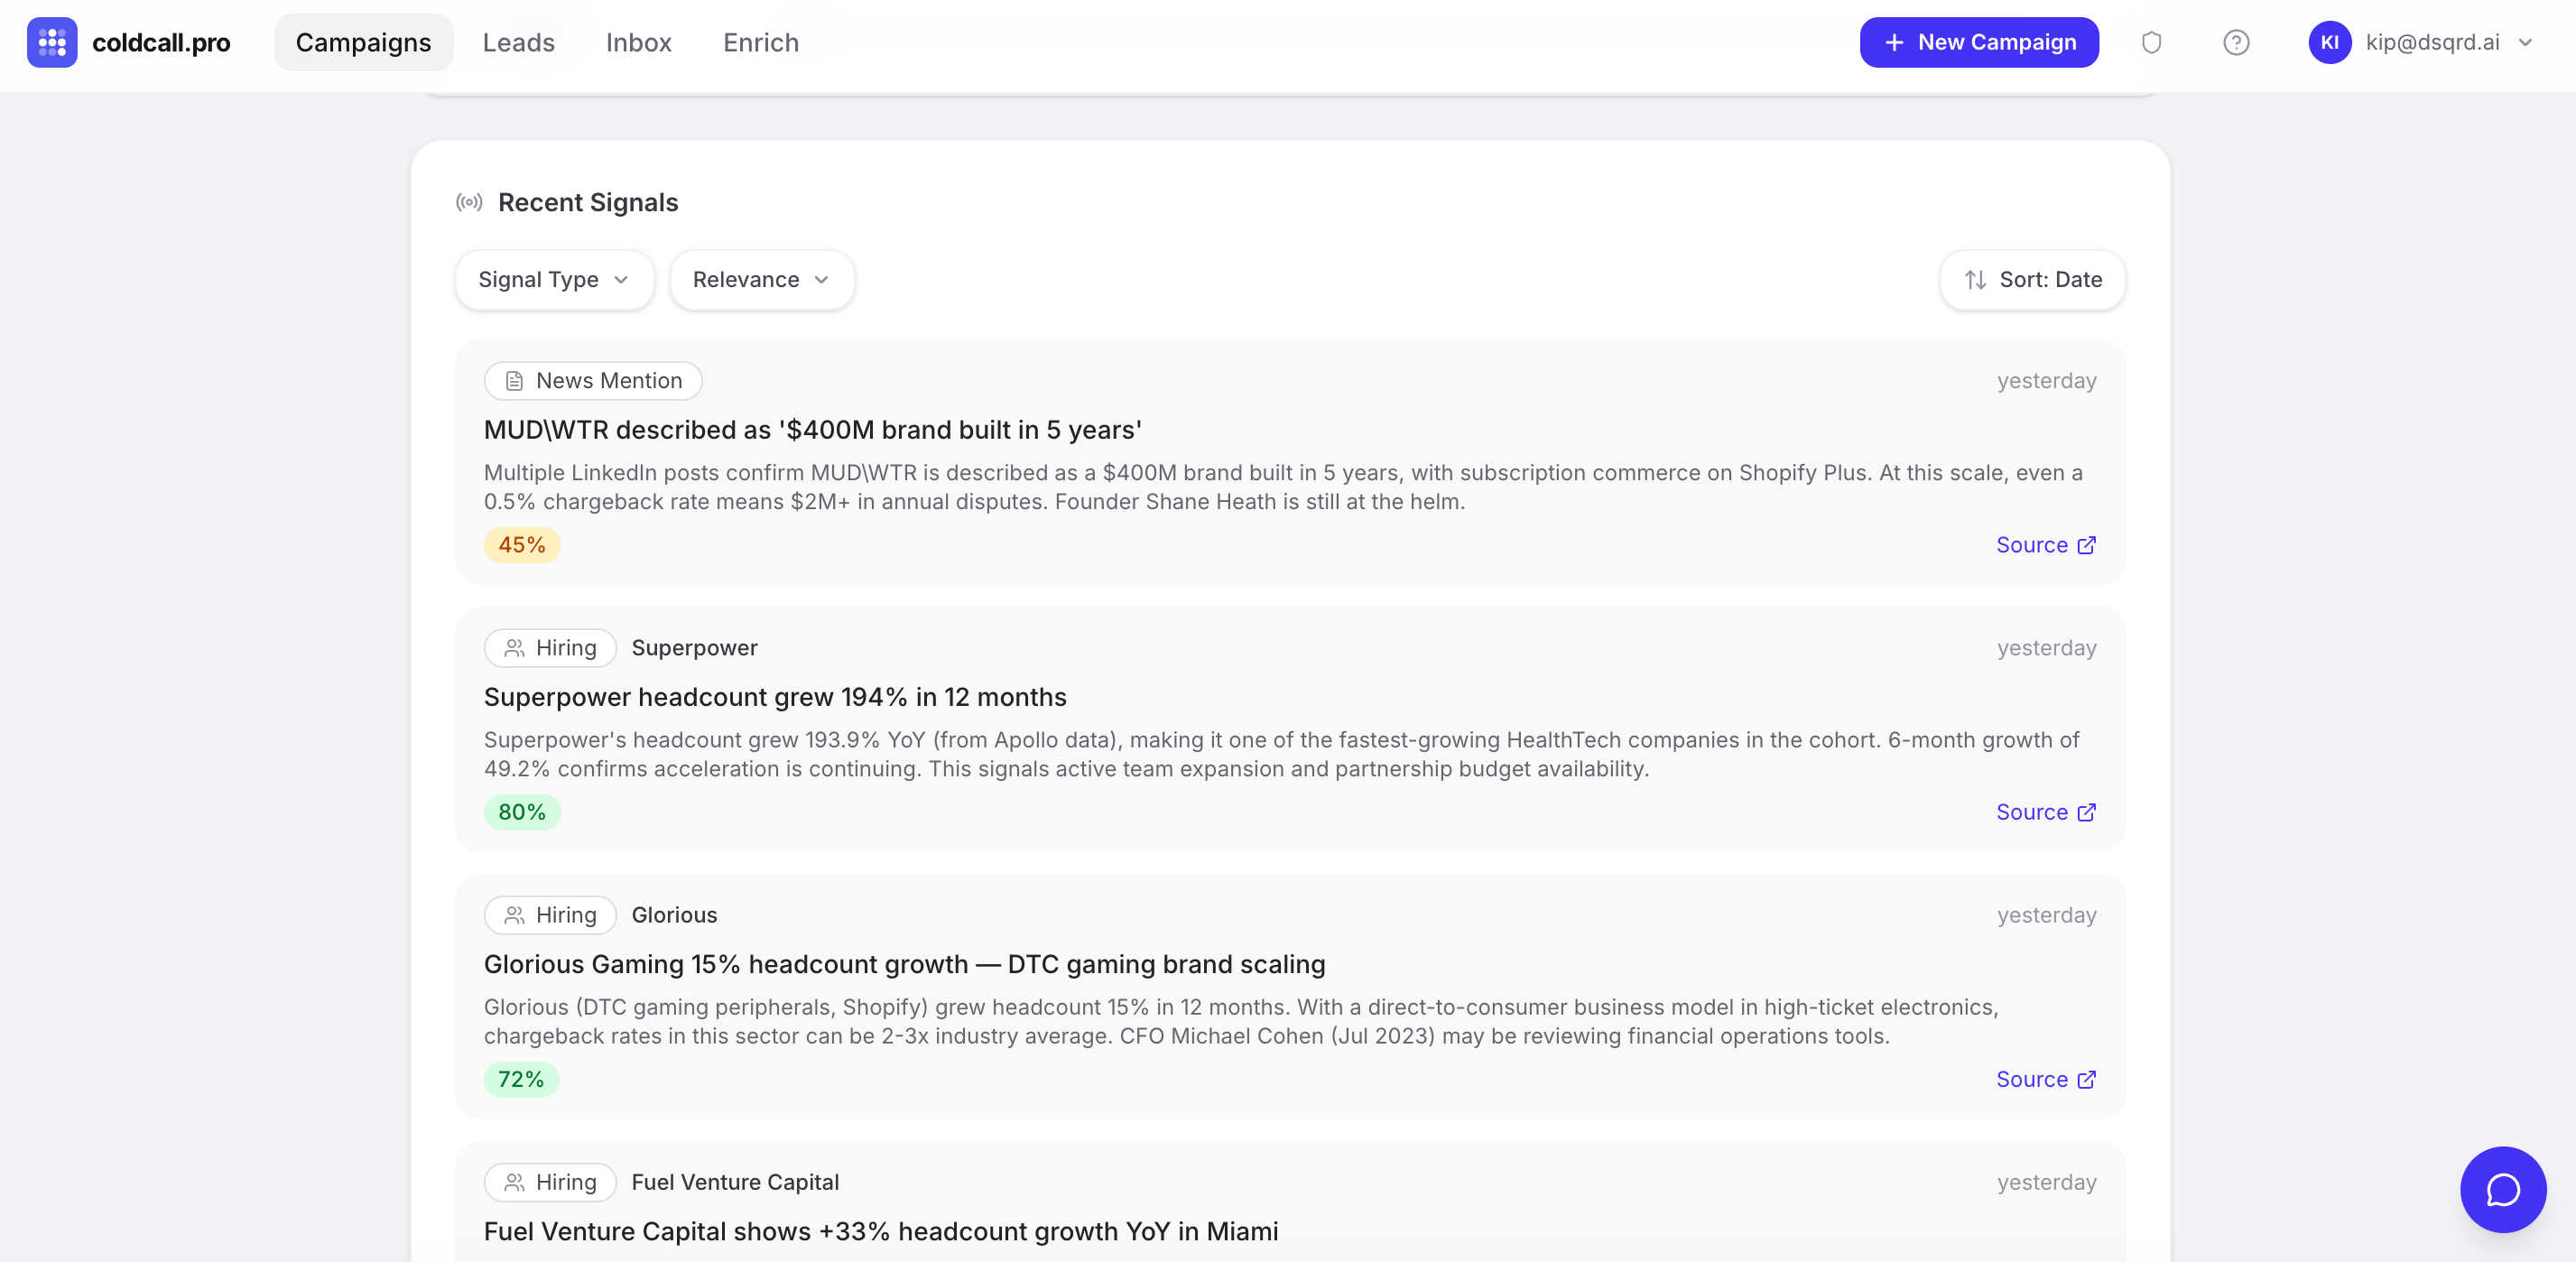Open the help question mark icon
The width and height of the screenshot is (2576, 1262).
2236,42
